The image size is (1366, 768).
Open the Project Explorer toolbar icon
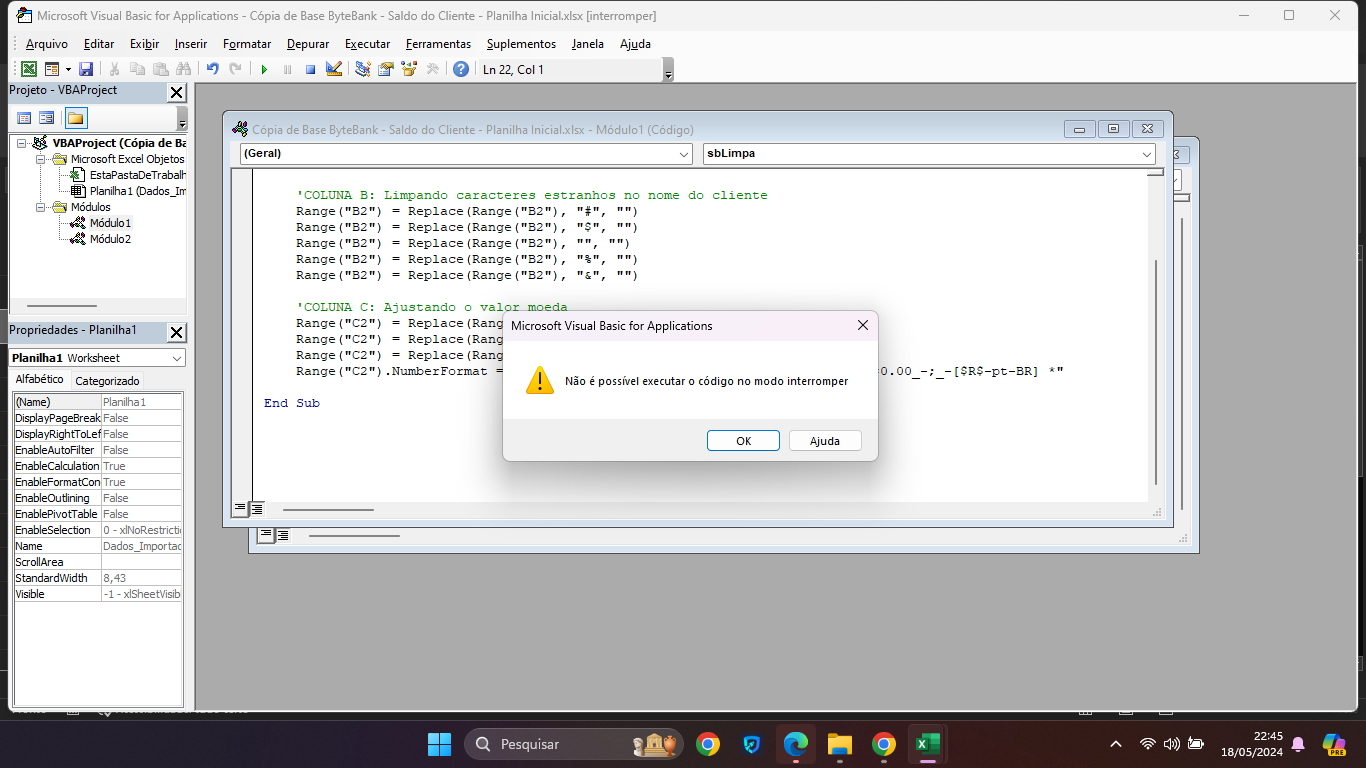362,69
